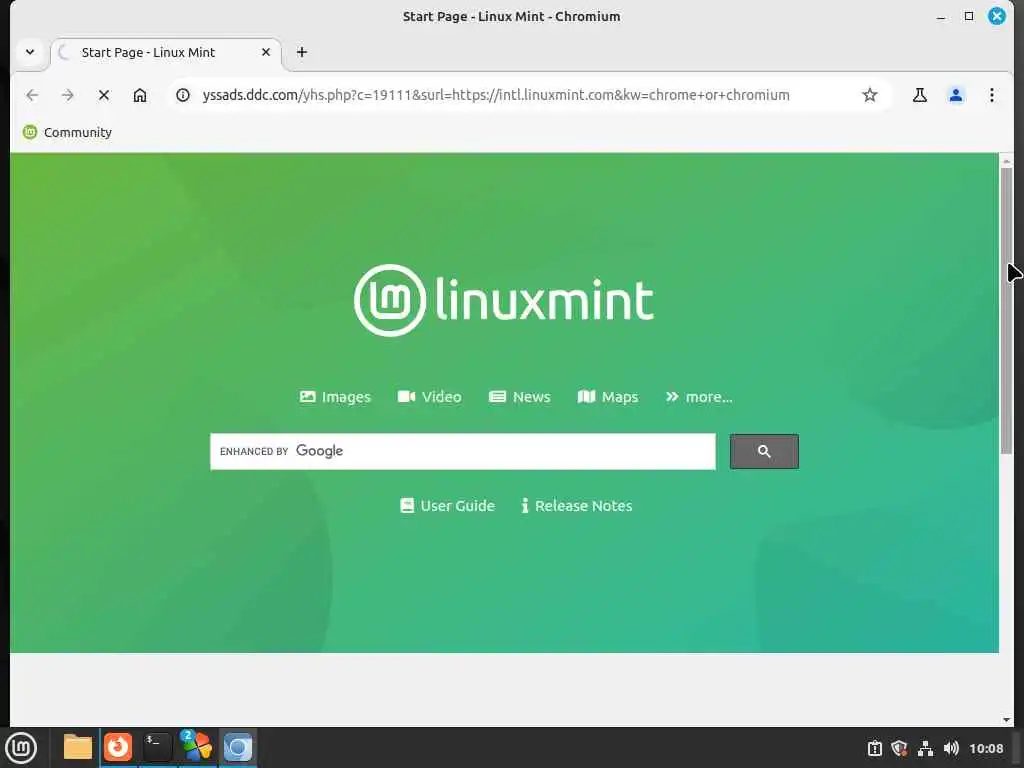Close the Start Page tab
The image size is (1024, 768).
[x=266, y=52]
